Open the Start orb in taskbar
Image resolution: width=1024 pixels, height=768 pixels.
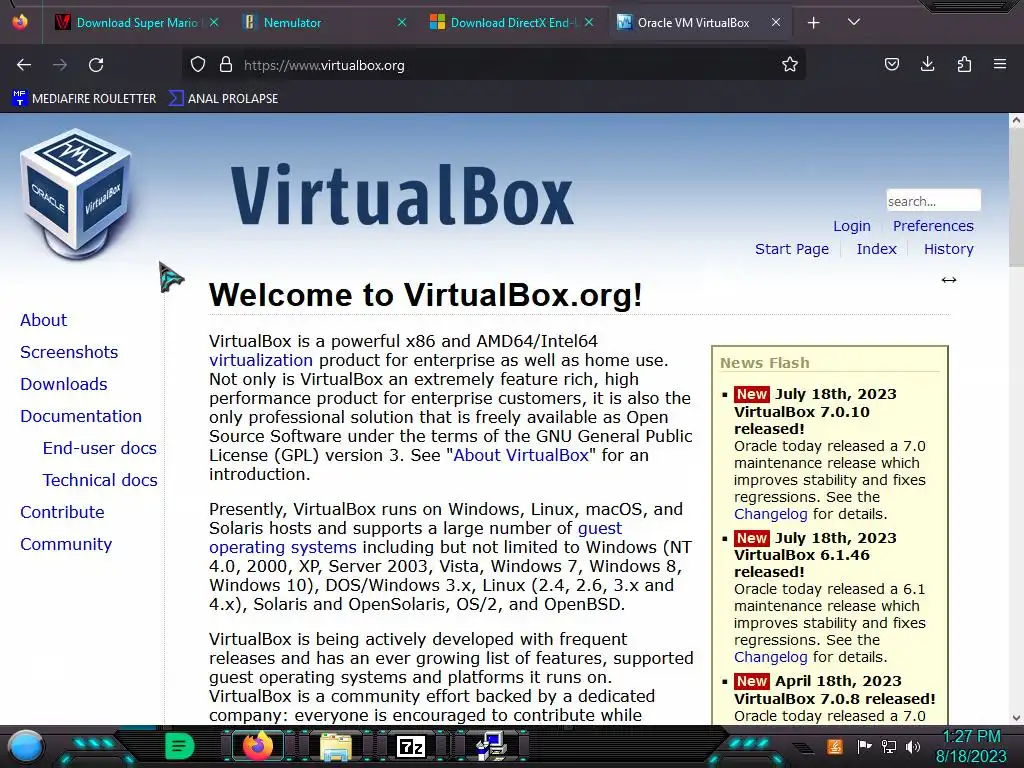pos(25,746)
